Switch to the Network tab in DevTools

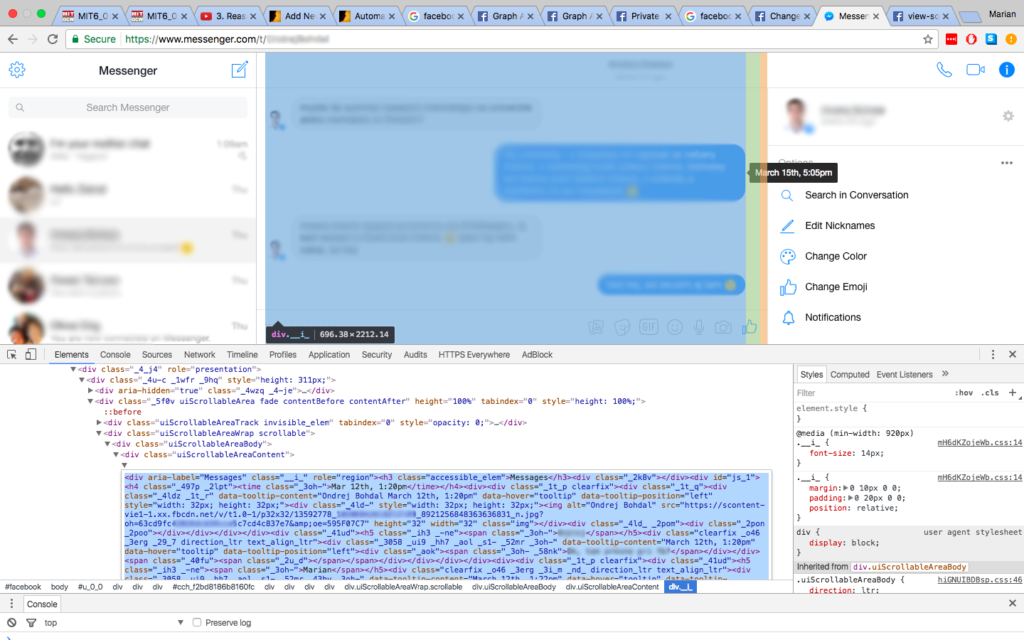click(x=199, y=355)
